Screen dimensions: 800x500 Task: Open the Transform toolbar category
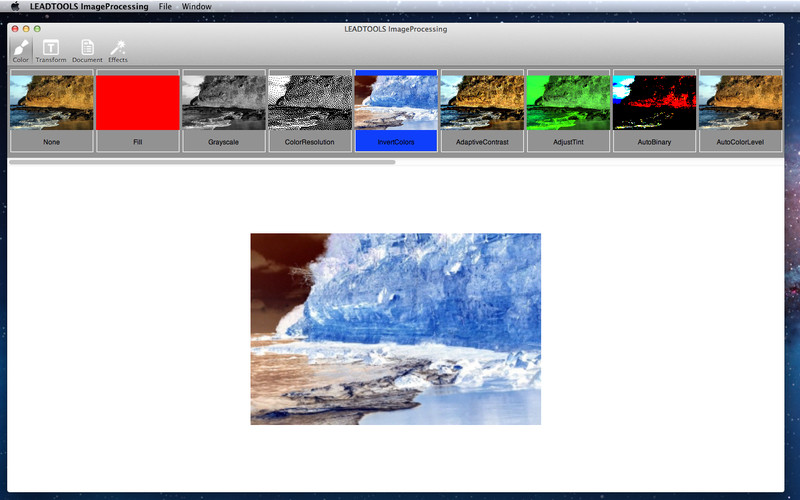coord(51,51)
